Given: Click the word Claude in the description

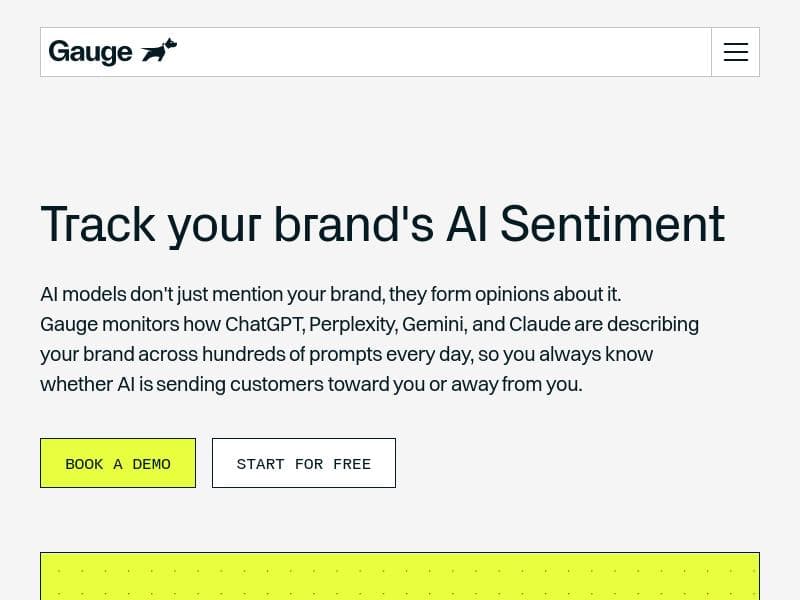Looking at the screenshot, I should [x=540, y=325].
